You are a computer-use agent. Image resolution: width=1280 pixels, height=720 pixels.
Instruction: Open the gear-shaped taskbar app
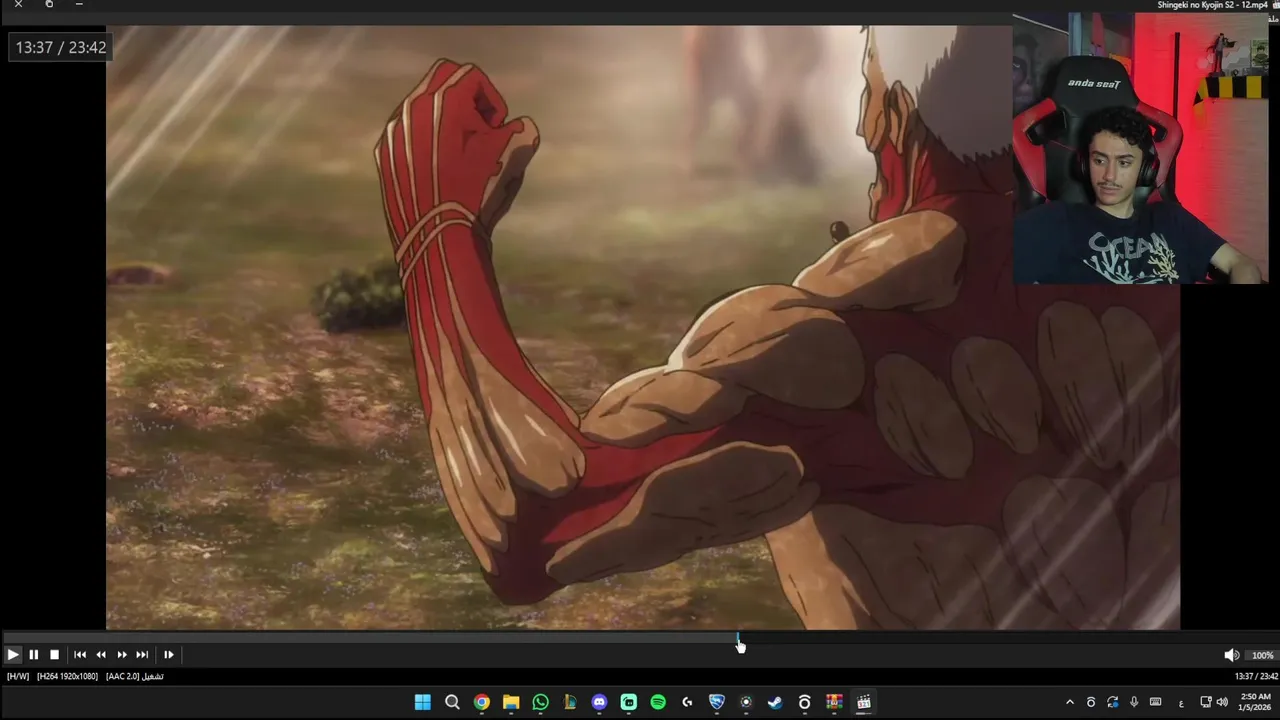click(x=745, y=702)
